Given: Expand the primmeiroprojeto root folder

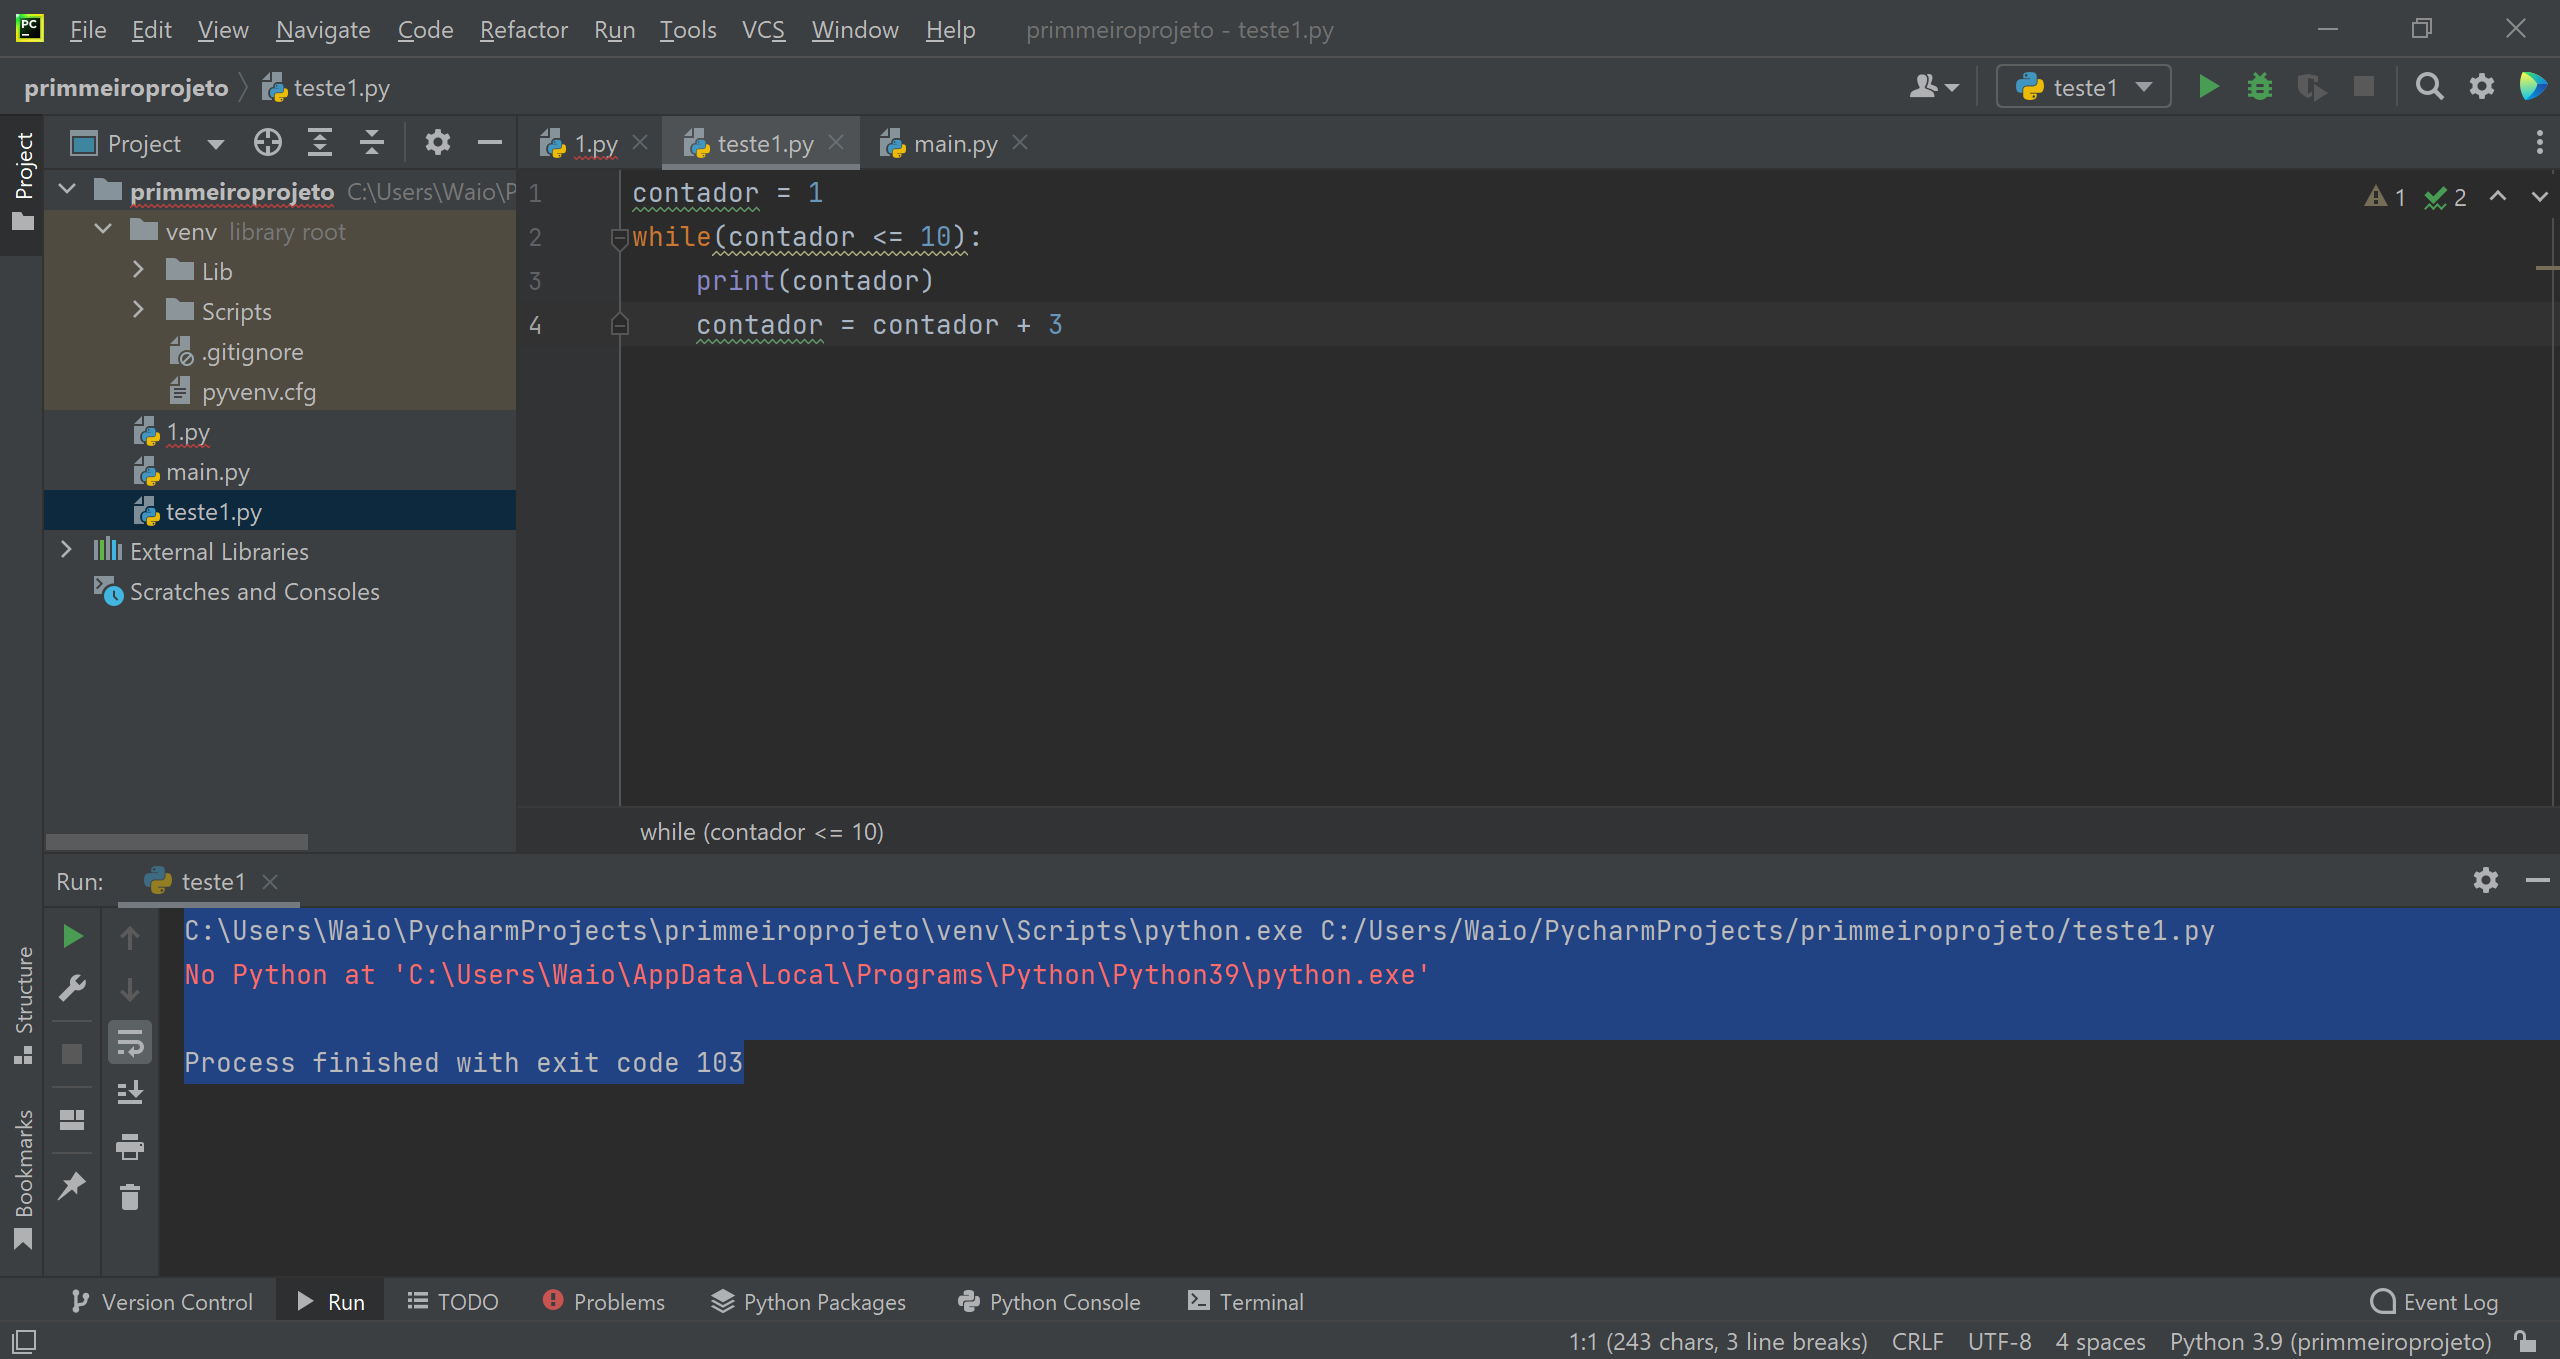Looking at the screenshot, I should pos(66,191).
